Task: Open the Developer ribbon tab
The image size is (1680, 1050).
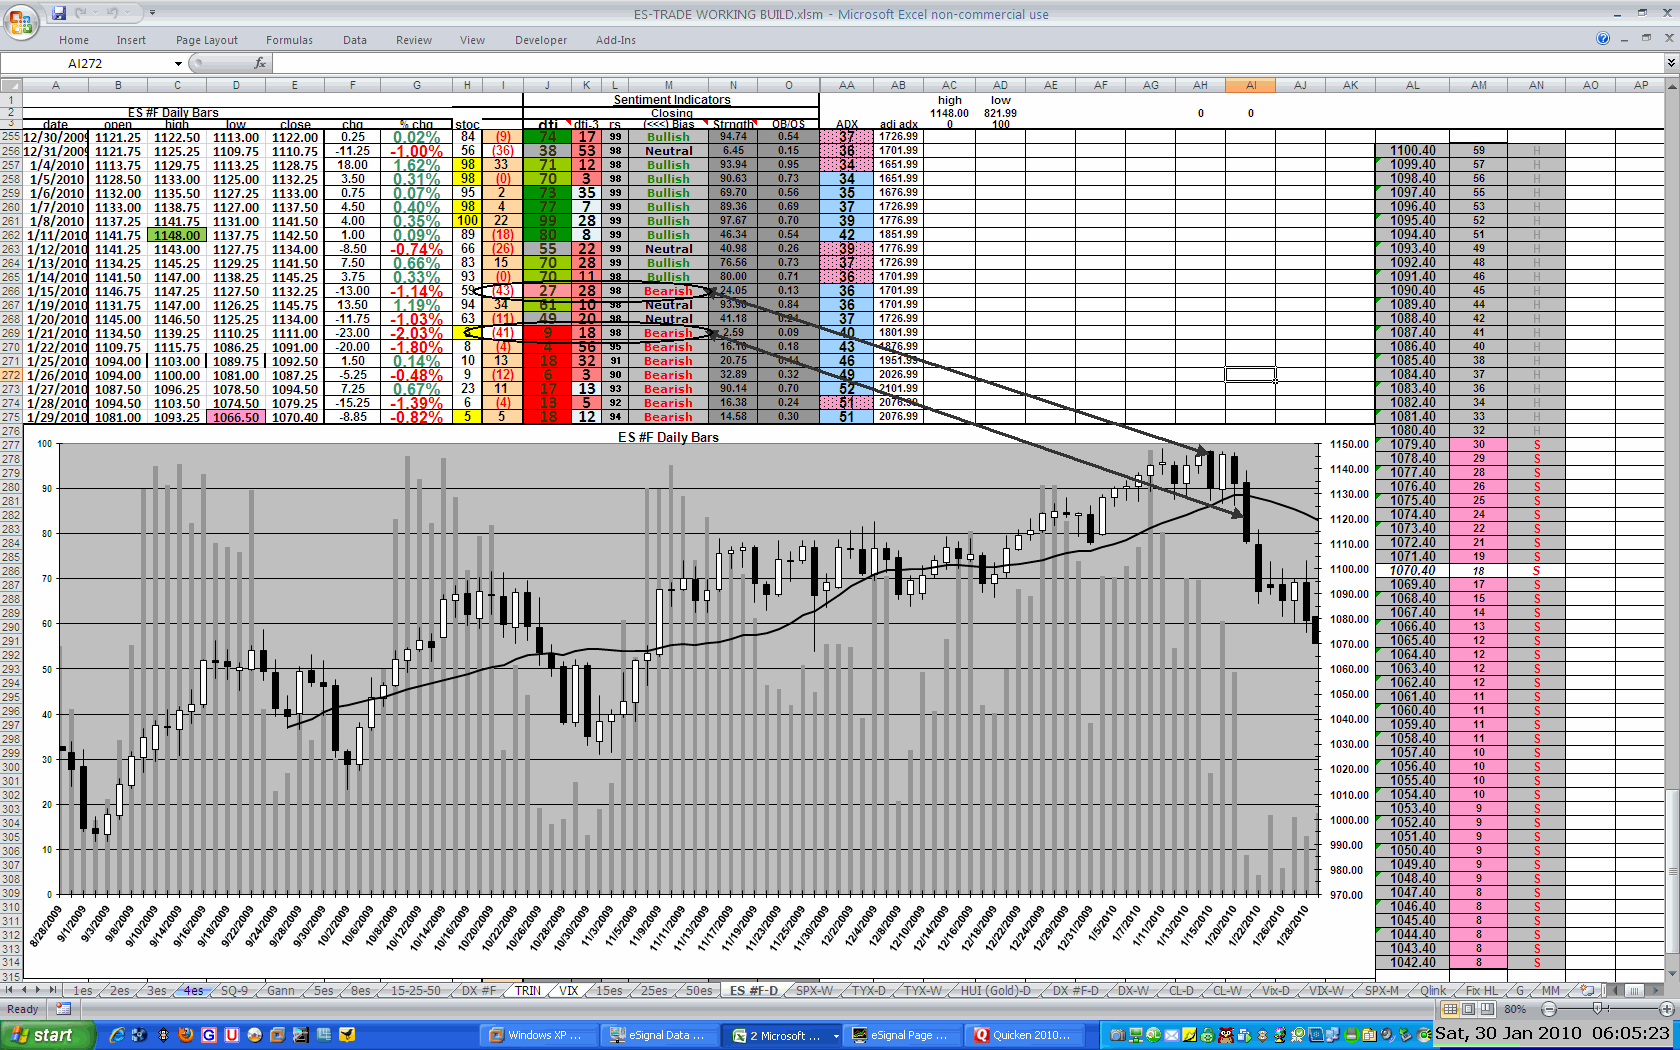Action: click(x=541, y=40)
